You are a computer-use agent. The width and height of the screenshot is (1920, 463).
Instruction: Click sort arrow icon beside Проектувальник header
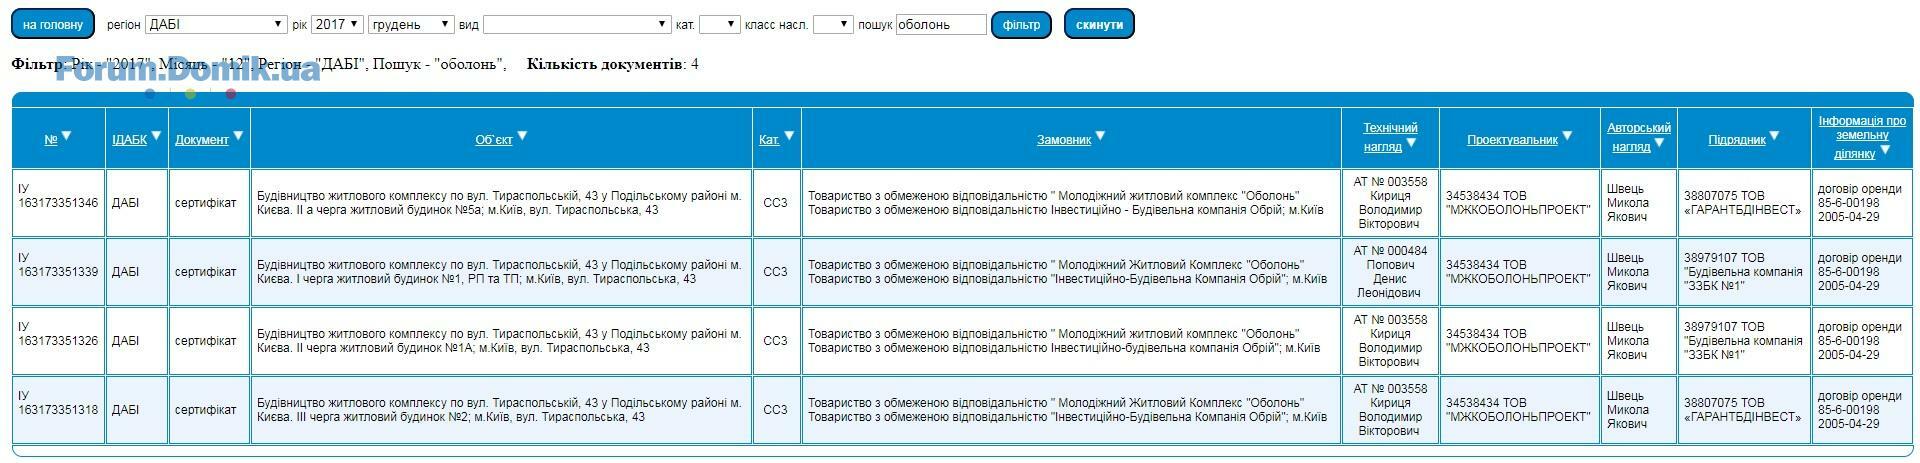[x=1567, y=137]
